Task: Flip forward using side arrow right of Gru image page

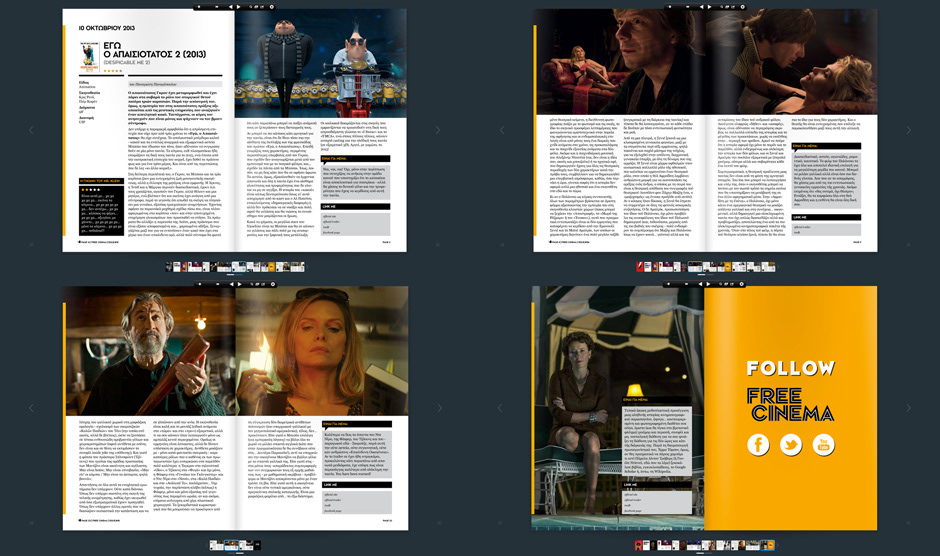Action: pyautogui.click(x=438, y=130)
